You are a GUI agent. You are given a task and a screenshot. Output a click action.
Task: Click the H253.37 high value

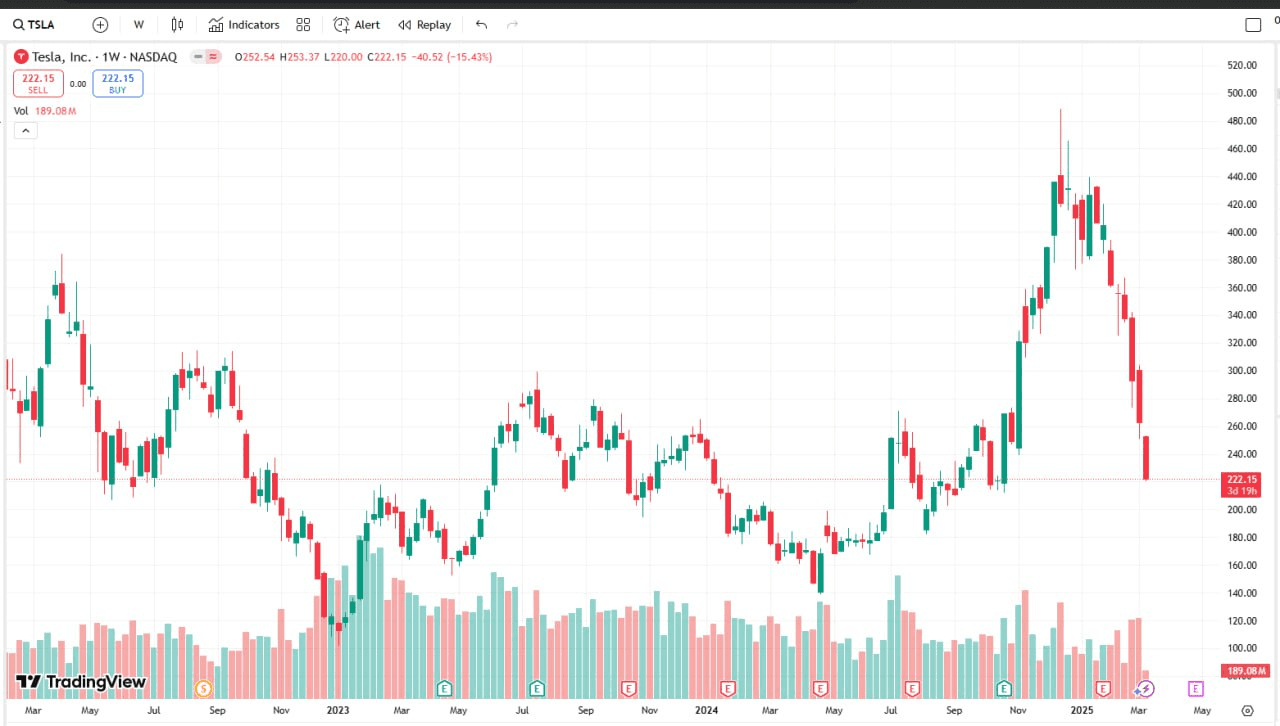[299, 57]
